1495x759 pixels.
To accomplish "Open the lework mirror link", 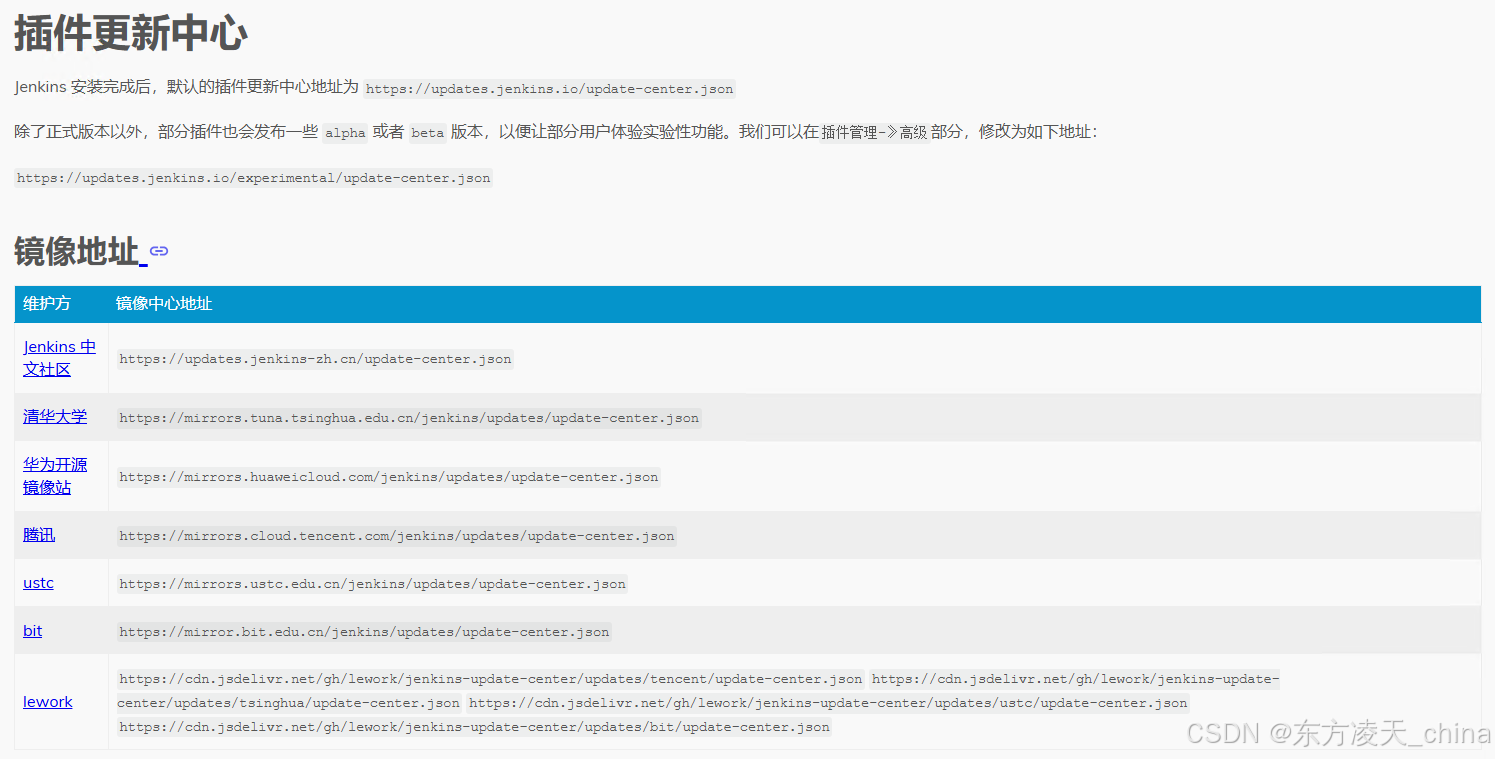I will (47, 701).
